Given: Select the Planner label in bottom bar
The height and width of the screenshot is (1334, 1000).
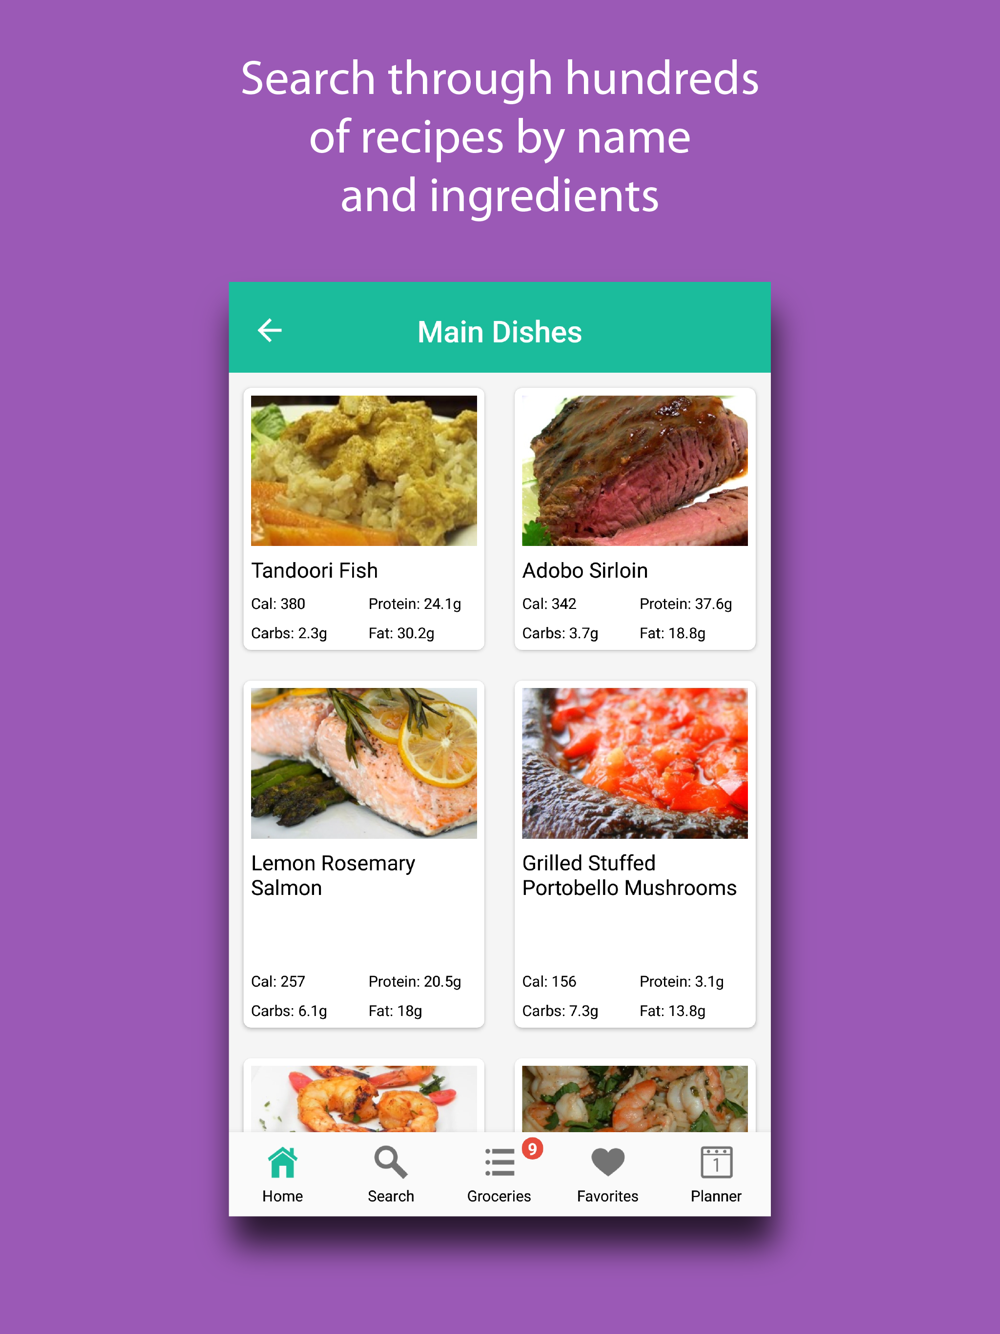Looking at the screenshot, I should (716, 1196).
